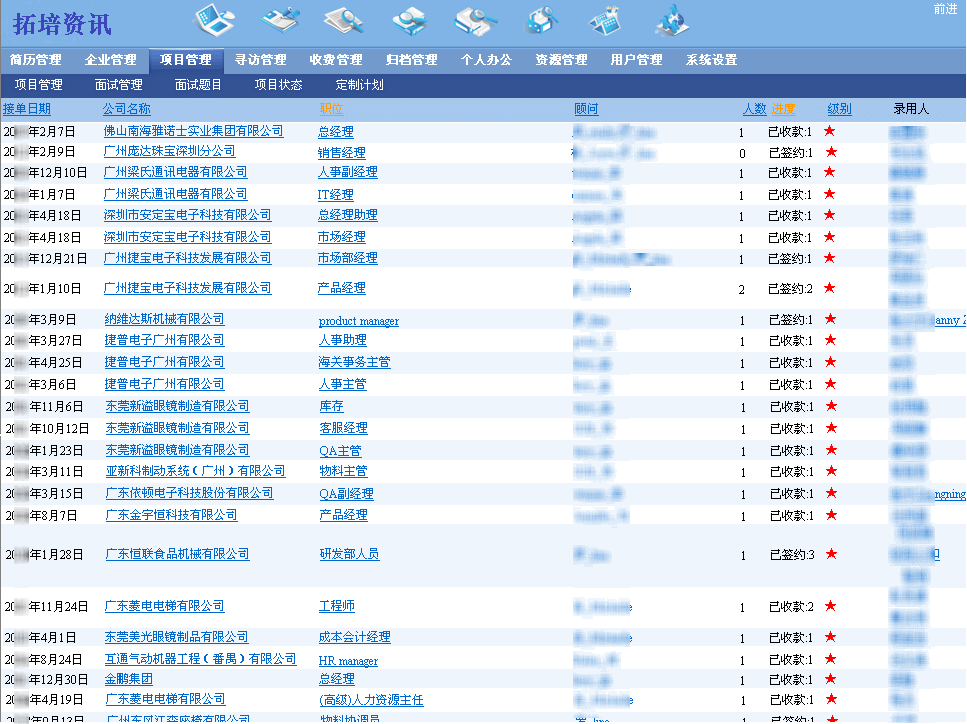Click the single book with magnifier icon

pos(410,20)
